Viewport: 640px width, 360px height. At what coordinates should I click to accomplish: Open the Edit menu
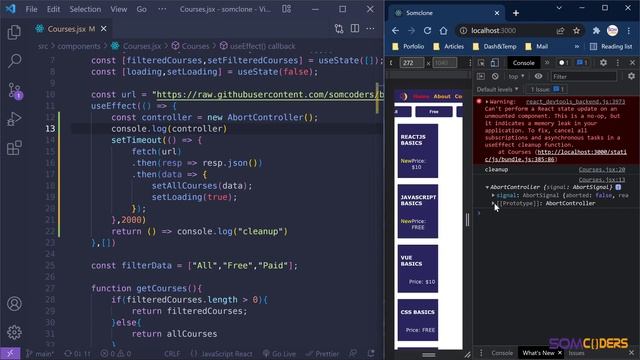[x=53, y=9]
